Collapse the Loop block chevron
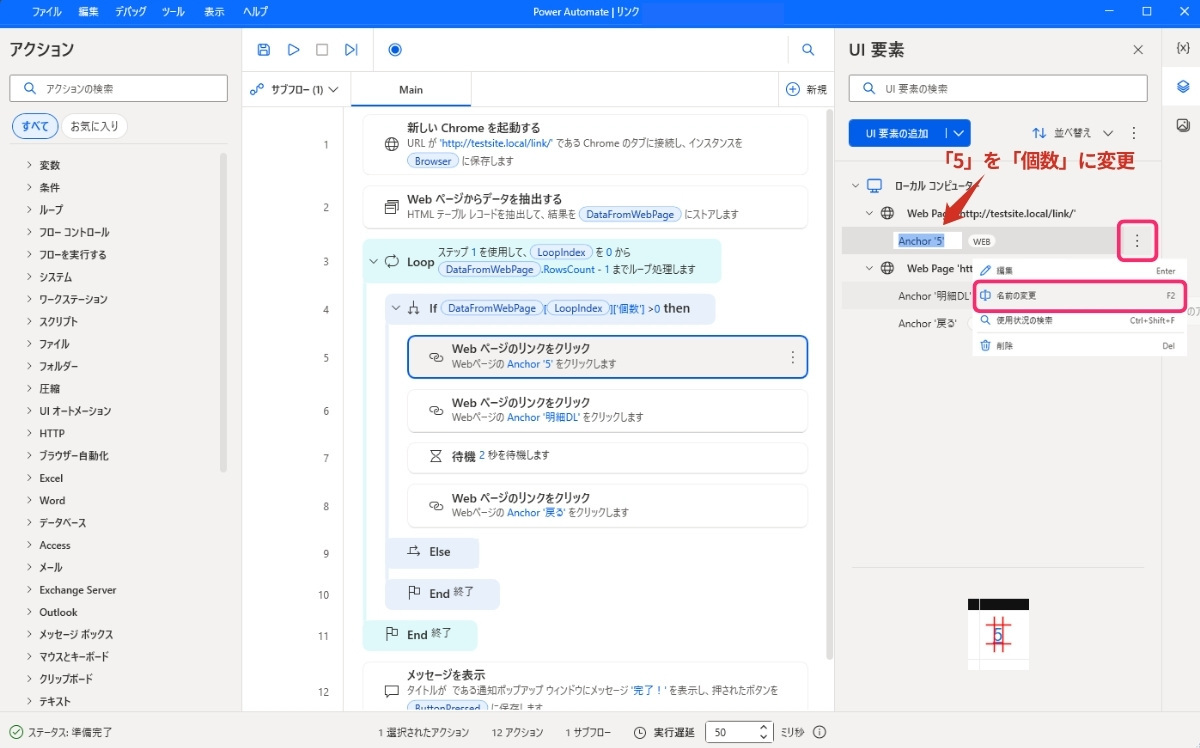This screenshot has width=1200, height=748. pyautogui.click(x=374, y=262)
